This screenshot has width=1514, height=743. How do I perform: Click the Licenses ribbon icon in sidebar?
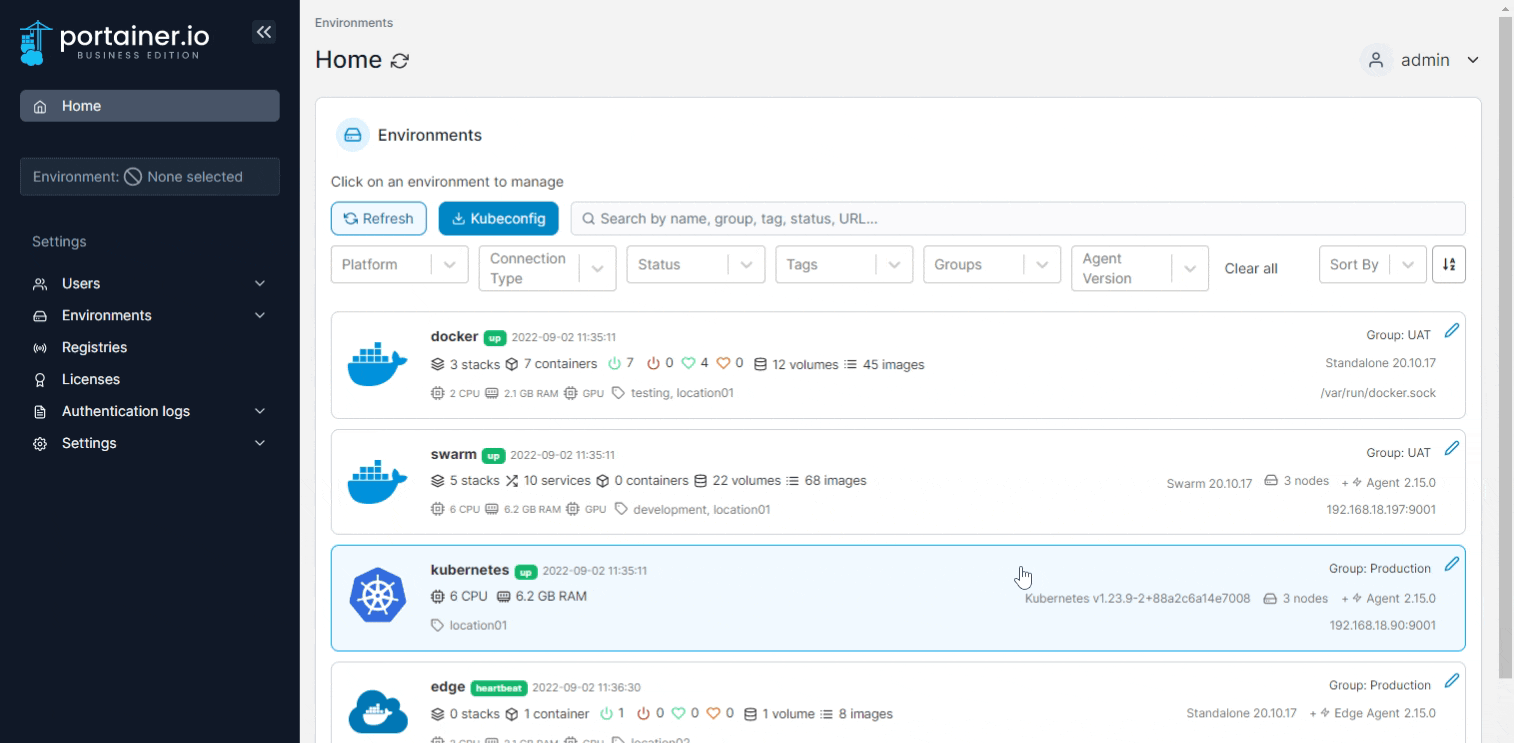pyautogui.click(x=40, y=380)
